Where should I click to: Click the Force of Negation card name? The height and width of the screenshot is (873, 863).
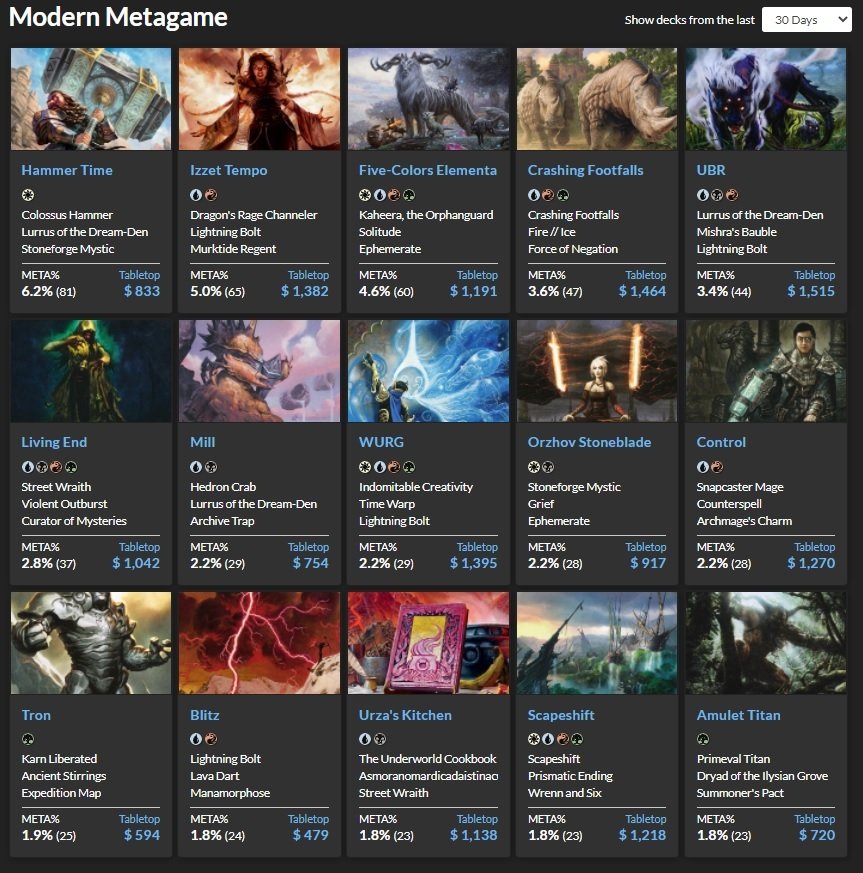point(572,249)
